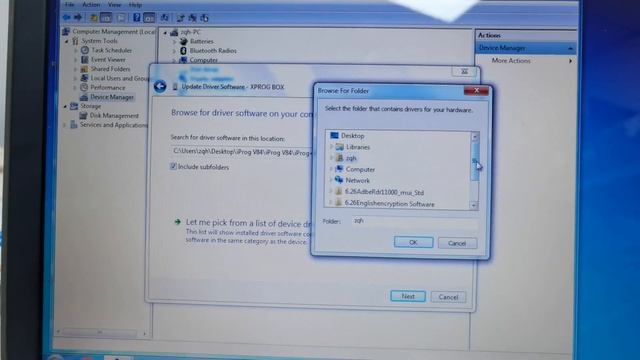Click the Up one level folder toolbar icon

click(x=94, y=18)
